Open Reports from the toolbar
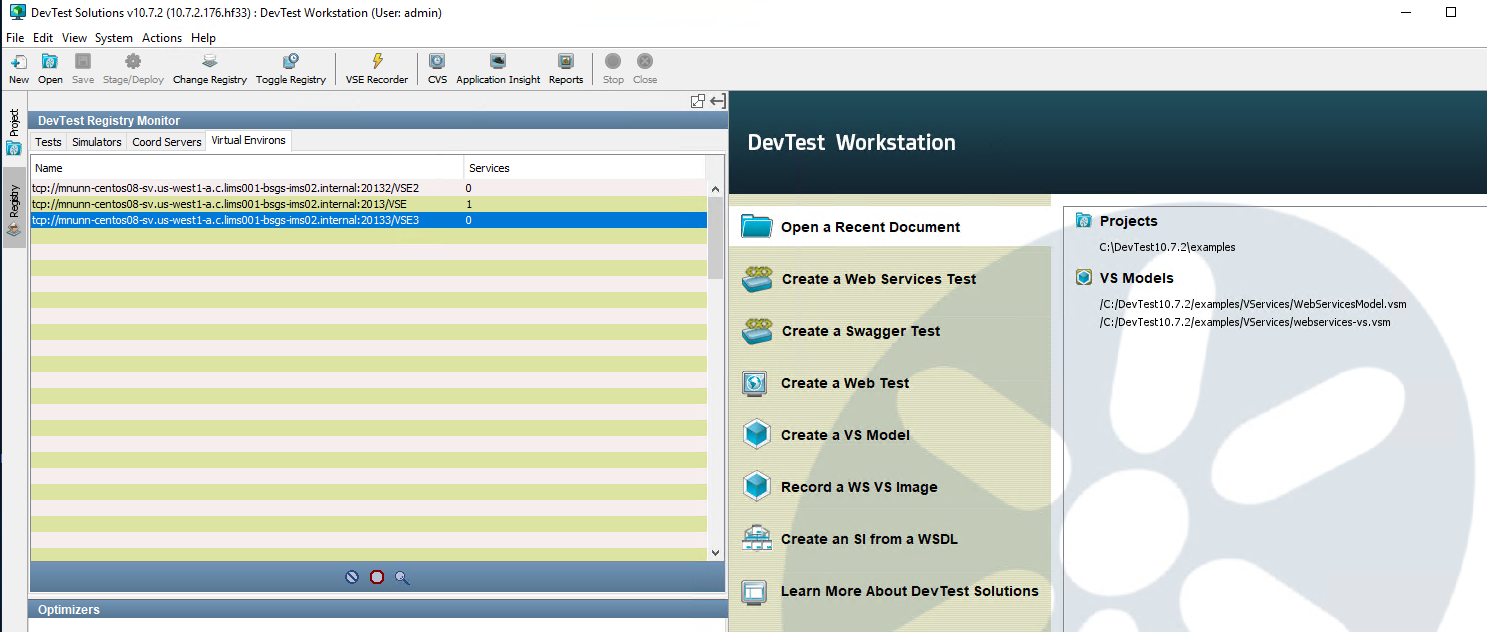The width and height of the screenshot is (1487, 632). tap(565, 68)
